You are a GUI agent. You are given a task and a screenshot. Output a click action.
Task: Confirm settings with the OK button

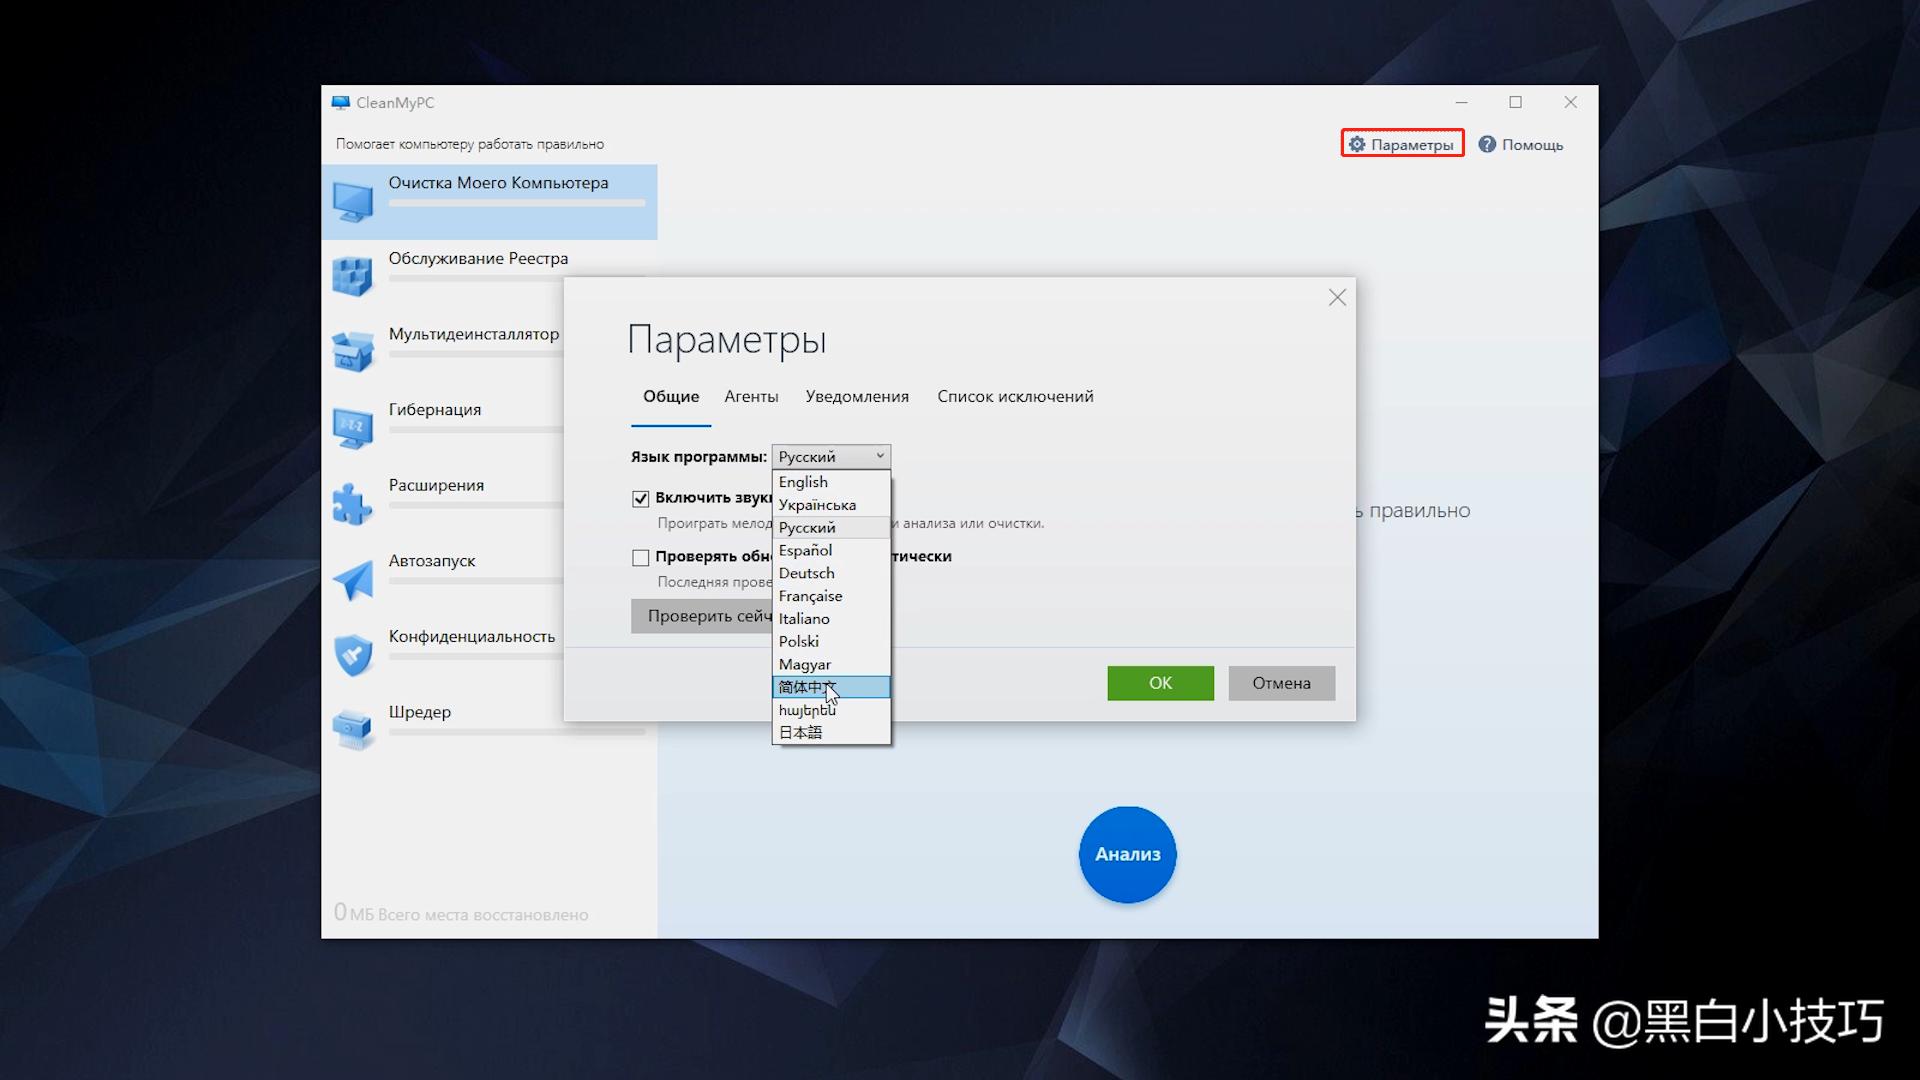click(1160, 683)
